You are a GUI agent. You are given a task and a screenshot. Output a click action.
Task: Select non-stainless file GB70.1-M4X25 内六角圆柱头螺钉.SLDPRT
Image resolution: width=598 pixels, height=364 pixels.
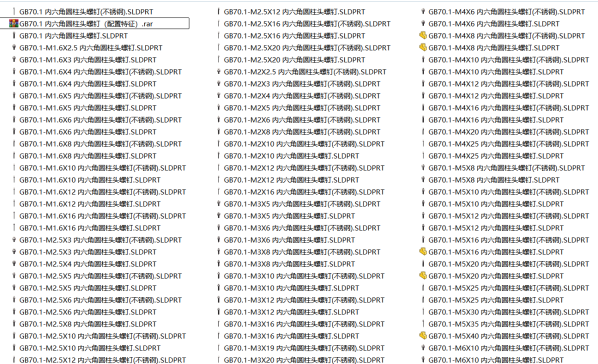pos(496,156)
